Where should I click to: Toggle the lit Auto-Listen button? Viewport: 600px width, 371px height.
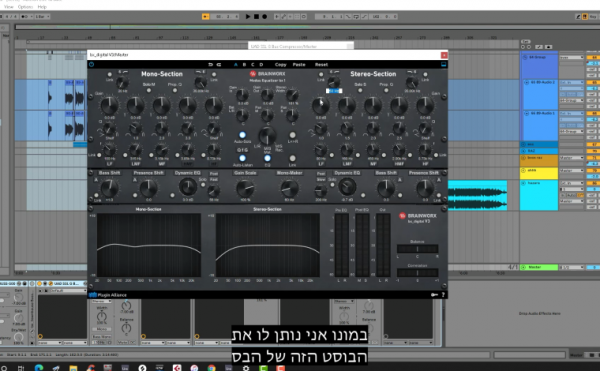click(242, 158)
